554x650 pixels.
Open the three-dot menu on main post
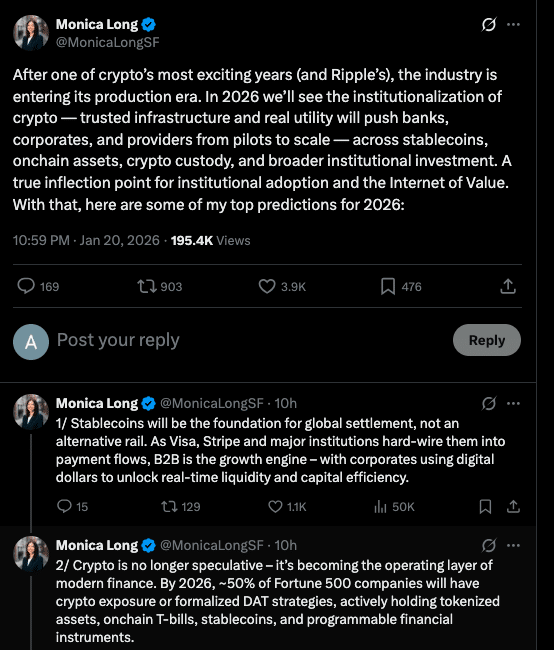[x=513, y=24]
